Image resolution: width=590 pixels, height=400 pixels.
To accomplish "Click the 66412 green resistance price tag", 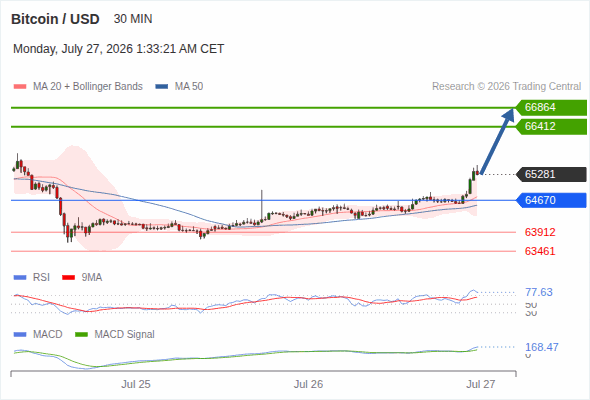I will 551,126.
